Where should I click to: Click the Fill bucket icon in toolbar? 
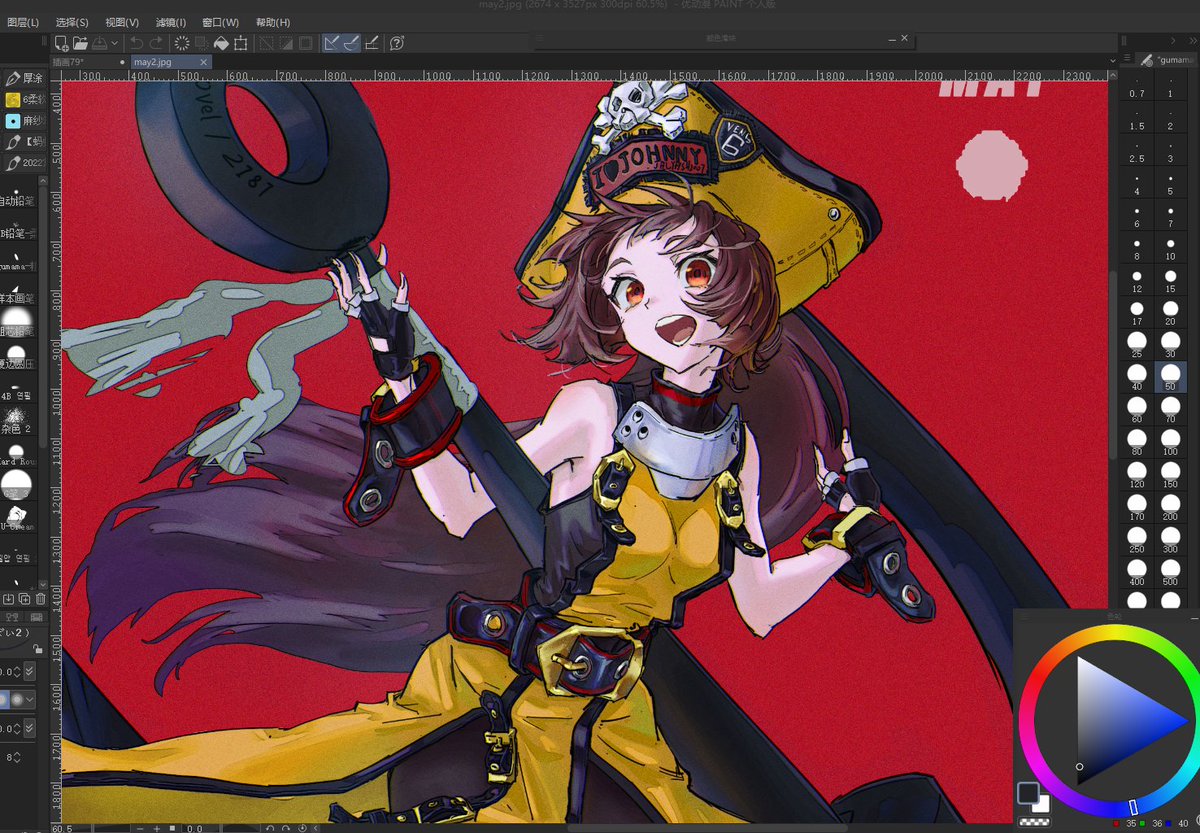221,43
